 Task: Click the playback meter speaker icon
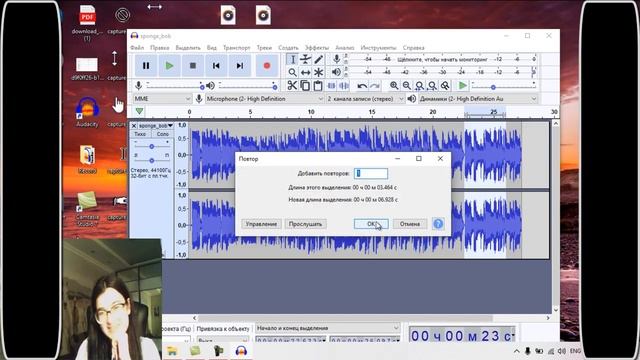[336, 72]
